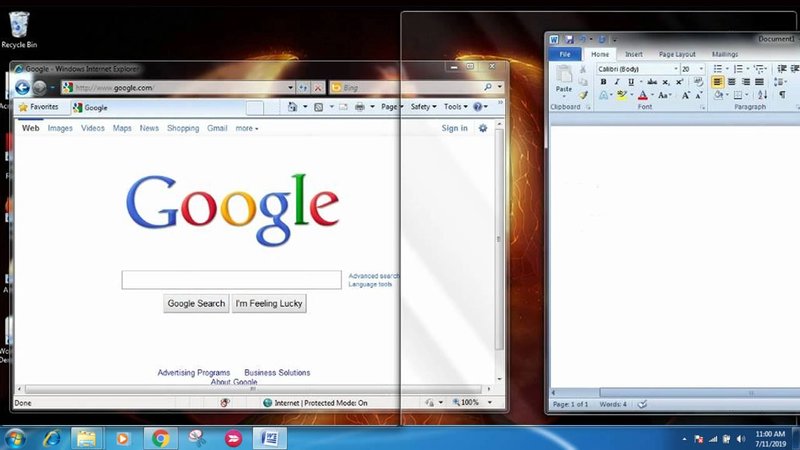This screenshot has width=800, height=450.
Task: Click the Print icon in IE toolbar
Action: (360, 107)
